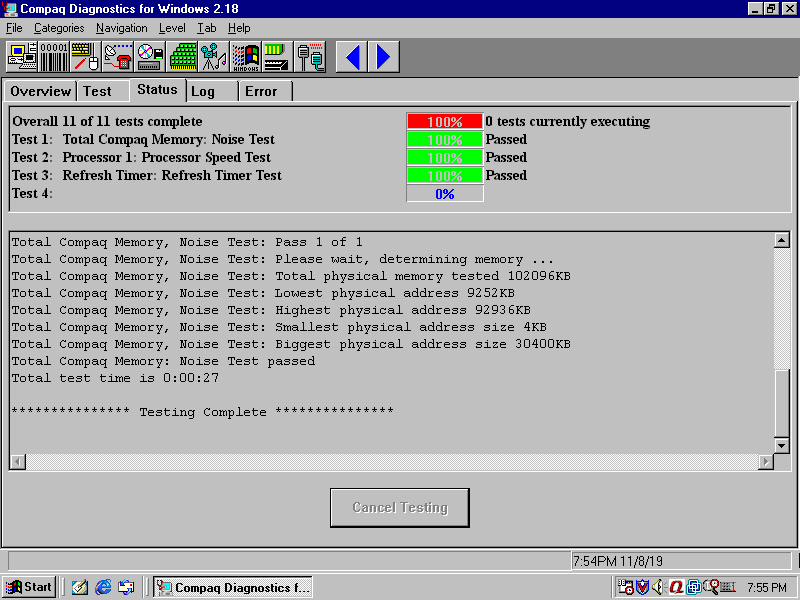This screenshot has width=800, height=600.
Task: Open the green Memory modules icon
Action: [182, 57]
